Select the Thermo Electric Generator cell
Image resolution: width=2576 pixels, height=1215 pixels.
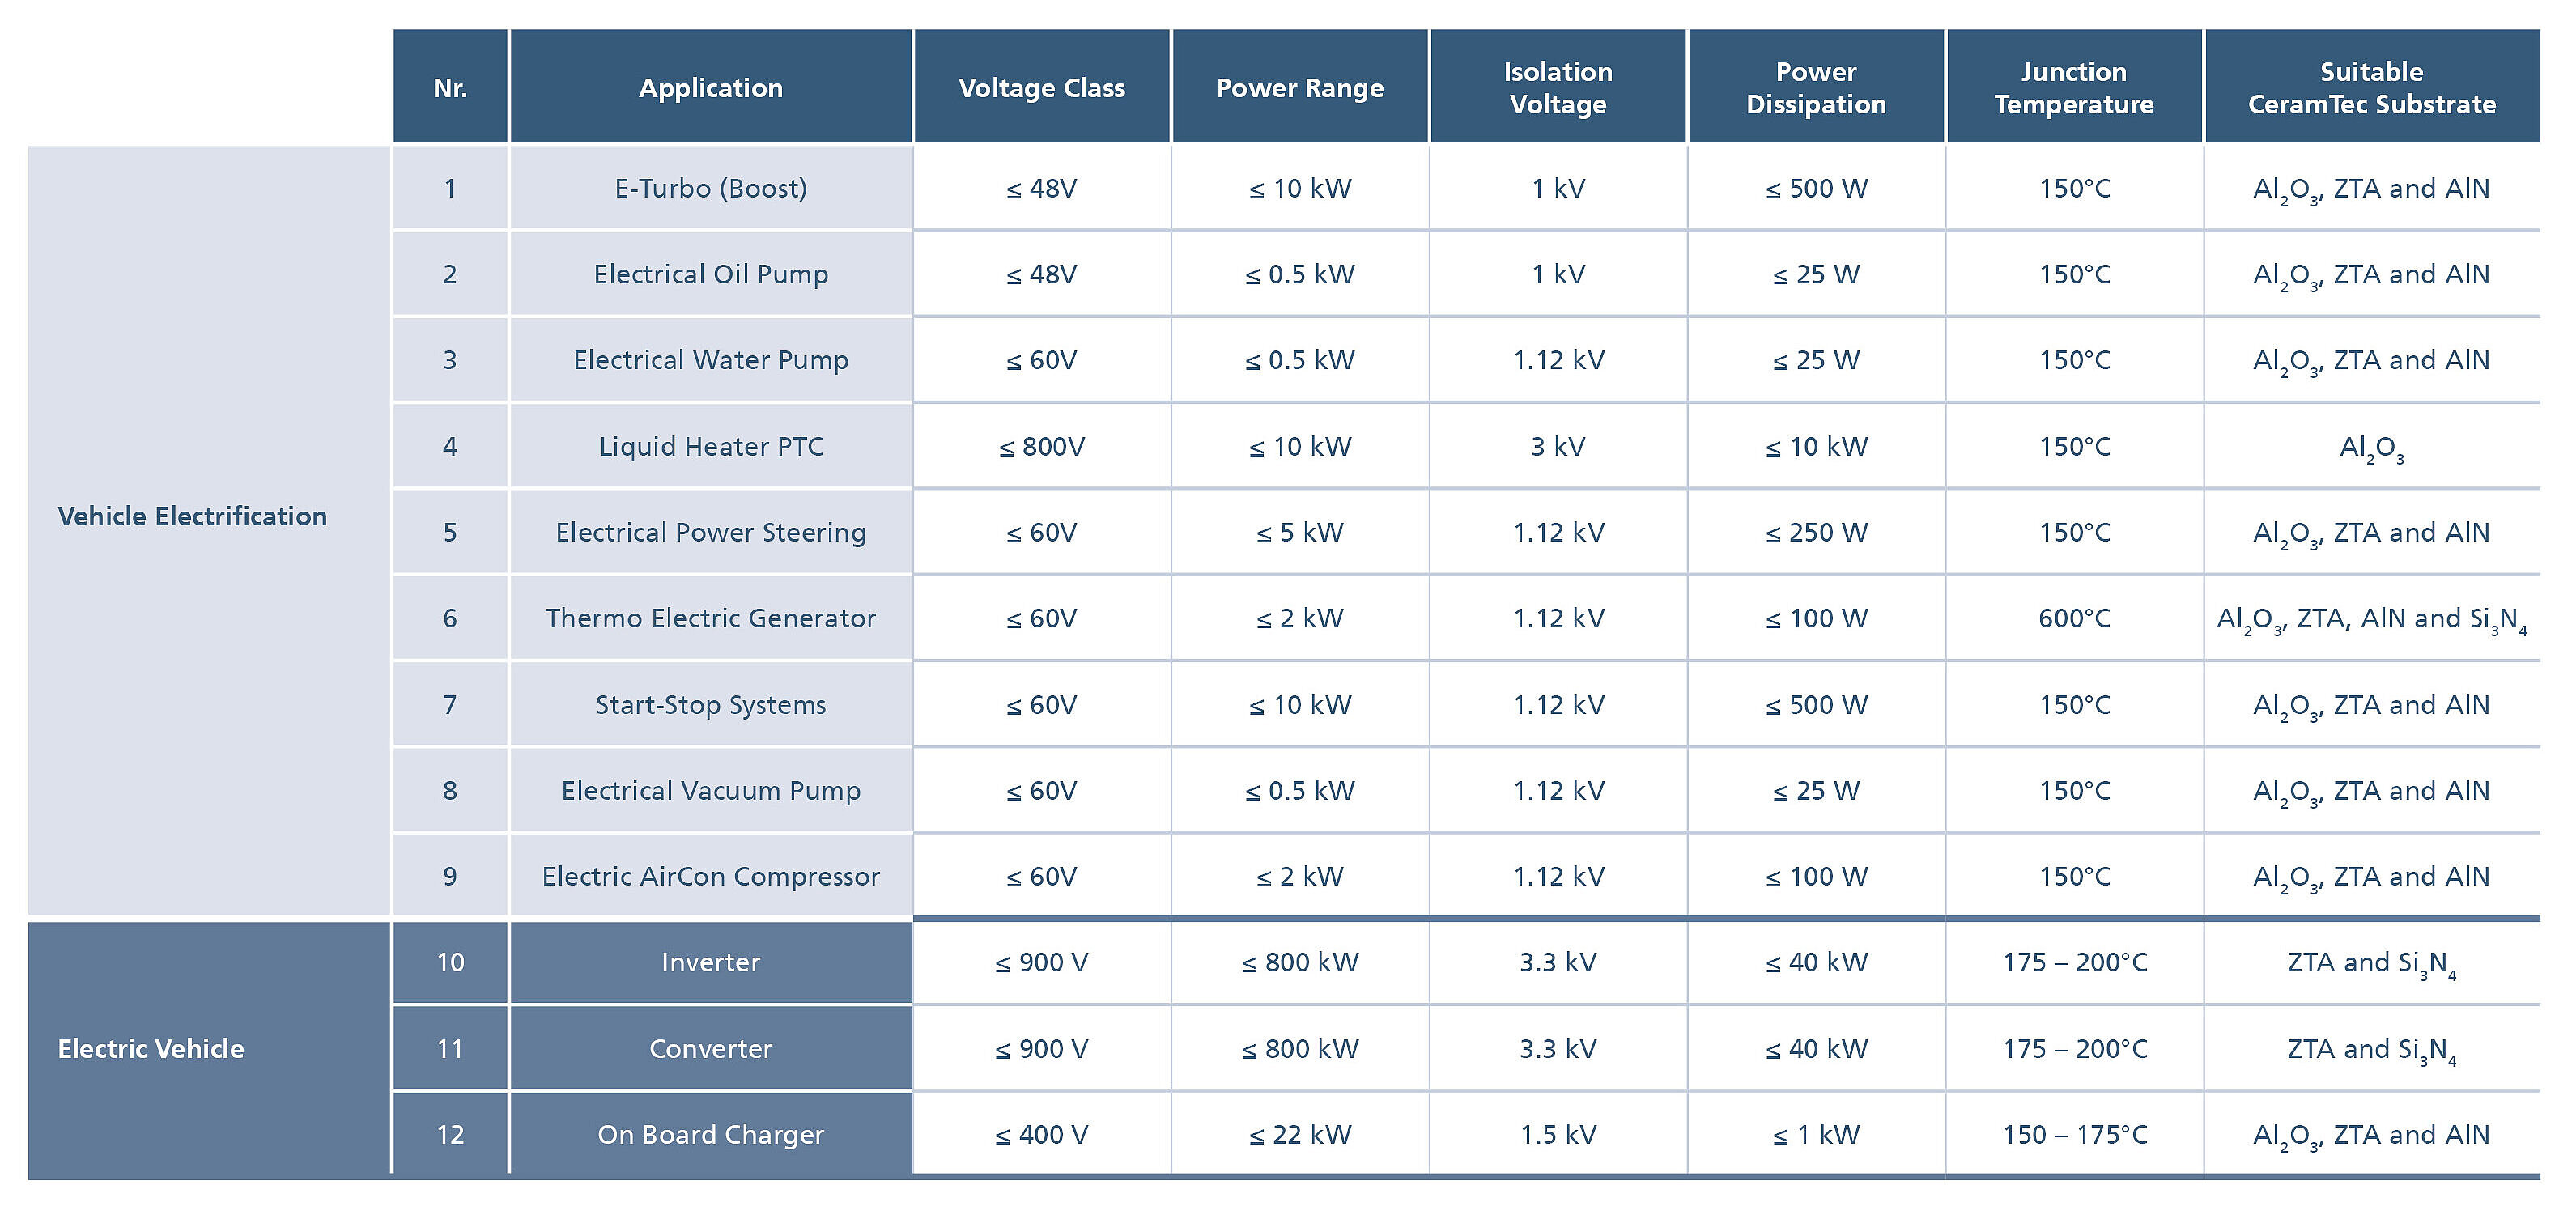point(710,618)
